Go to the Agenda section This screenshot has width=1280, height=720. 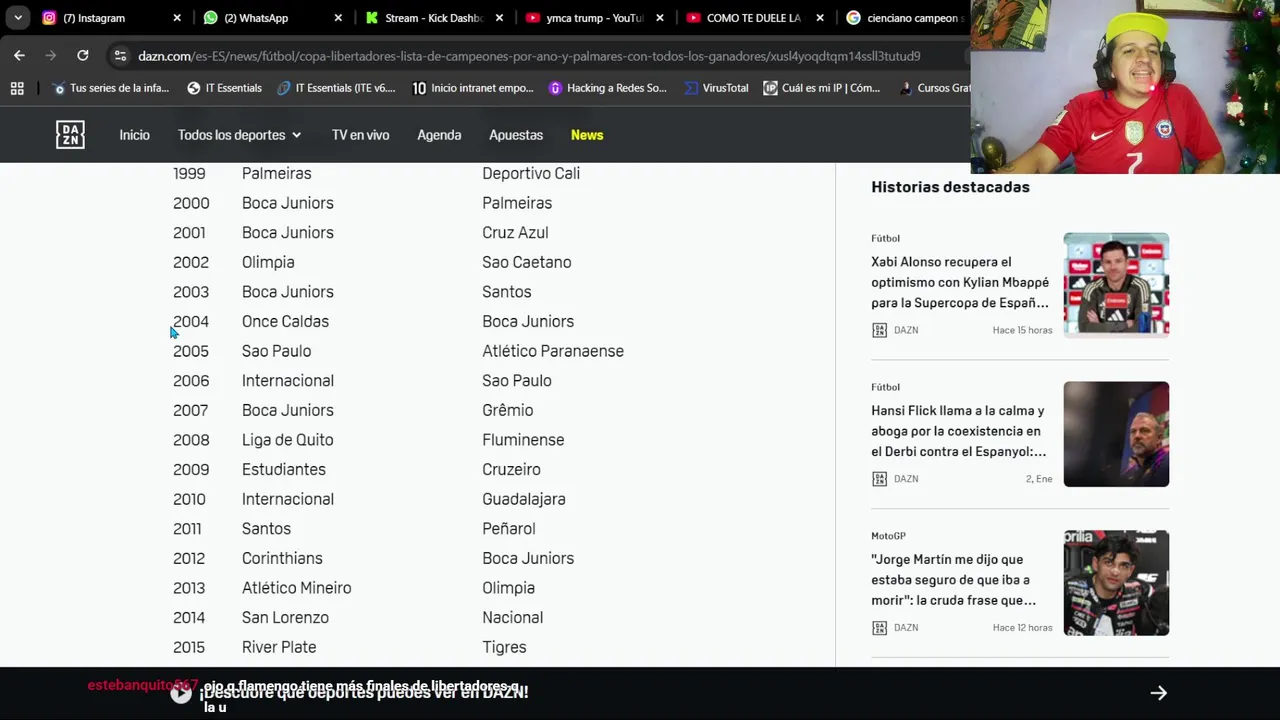point(439,135)
